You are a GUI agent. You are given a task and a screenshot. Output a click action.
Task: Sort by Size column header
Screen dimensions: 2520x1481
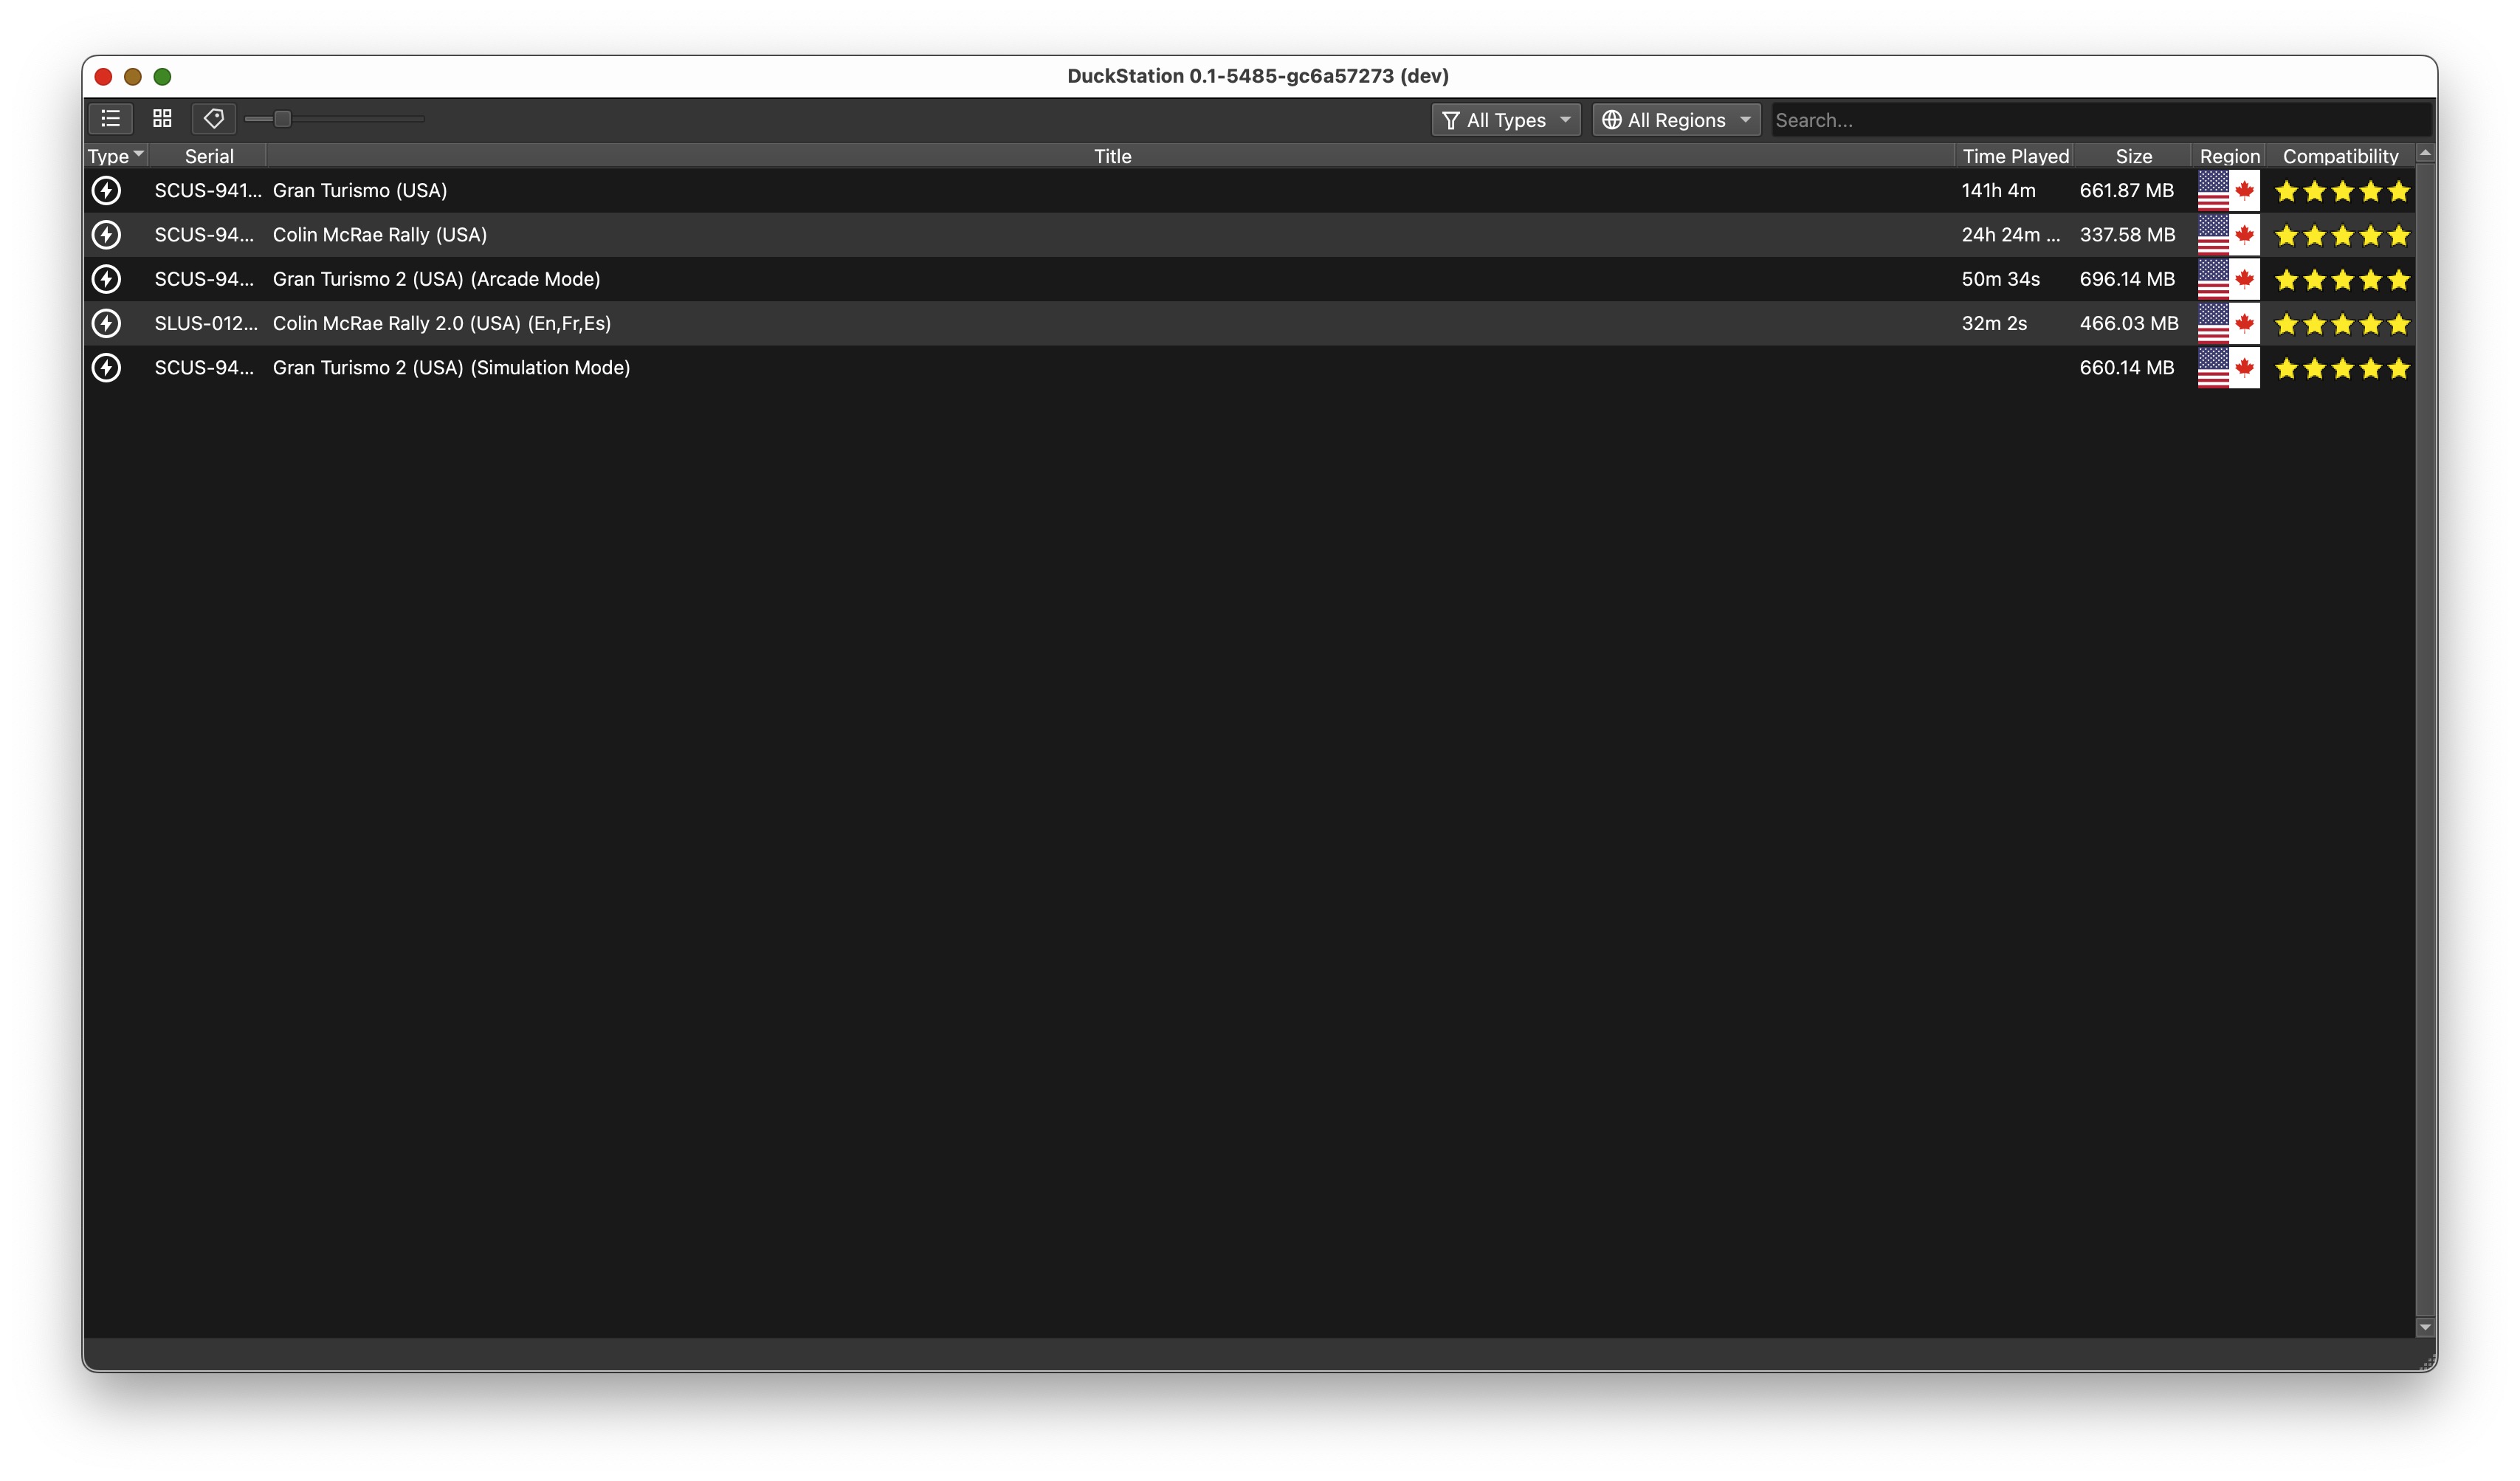point(2133,156)
